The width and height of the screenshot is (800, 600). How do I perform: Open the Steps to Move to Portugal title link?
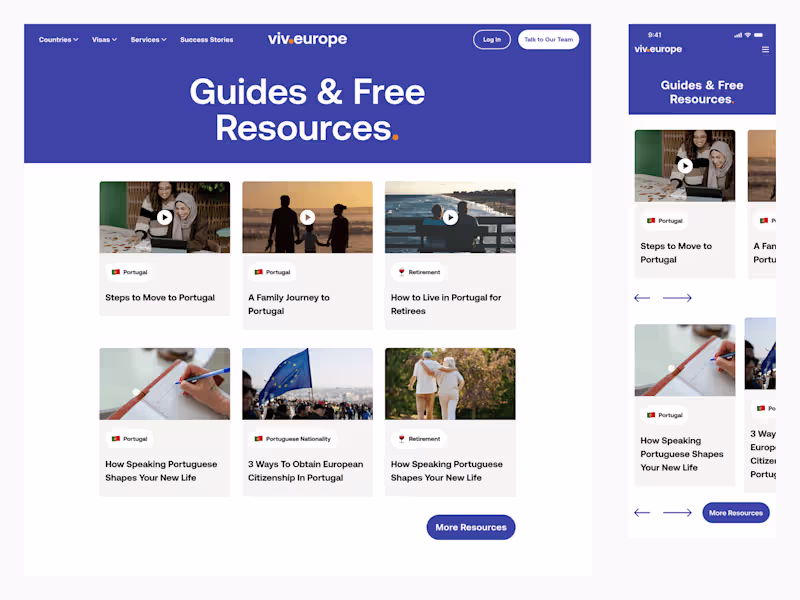click(160, 297)
